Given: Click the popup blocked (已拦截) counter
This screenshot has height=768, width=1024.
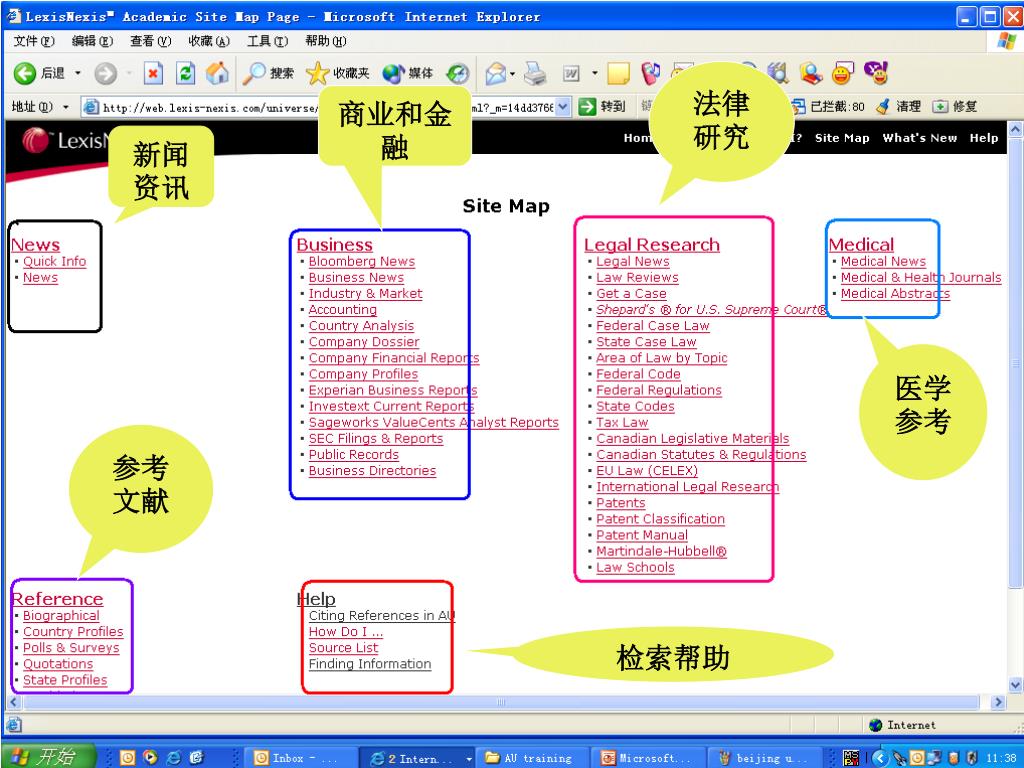Looking at the screenshot, I should click(x=828, y=106).
